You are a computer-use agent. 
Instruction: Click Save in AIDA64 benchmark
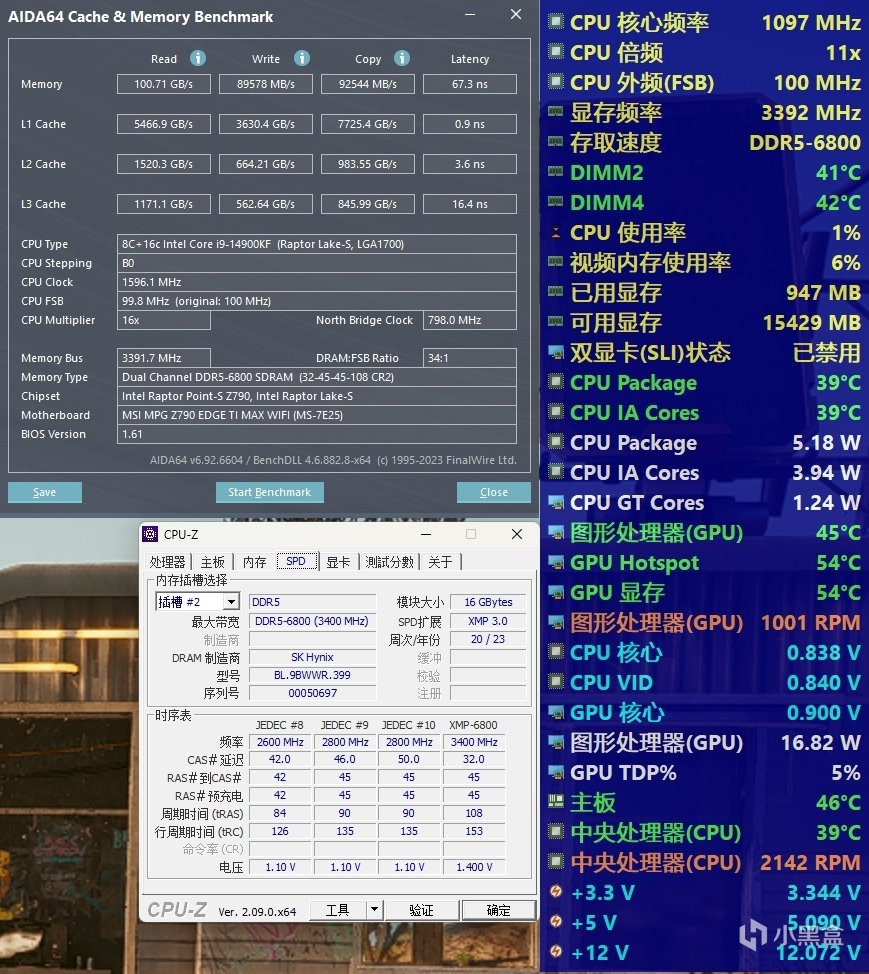[x=45, y=492]
